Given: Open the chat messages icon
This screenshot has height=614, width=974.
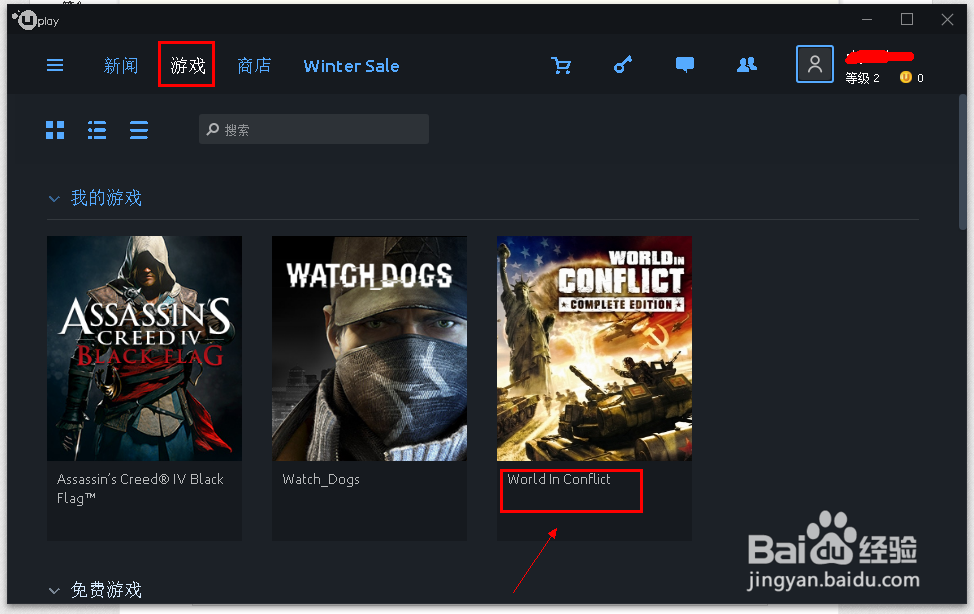Looking at the screenshot, I should point(685,65).
